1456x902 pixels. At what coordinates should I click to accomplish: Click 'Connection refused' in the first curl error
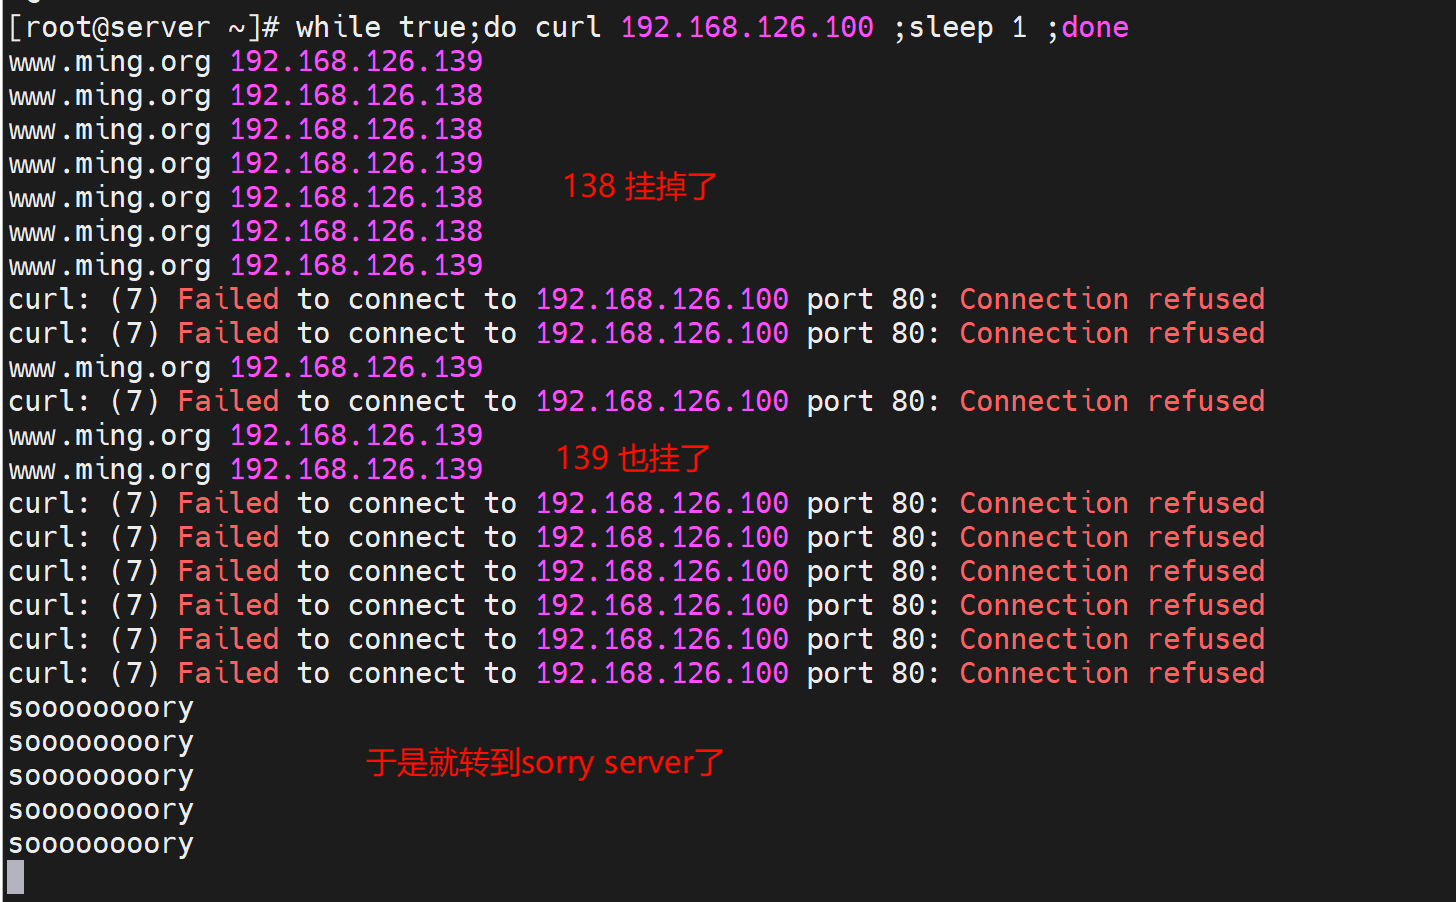(1112, 299)
